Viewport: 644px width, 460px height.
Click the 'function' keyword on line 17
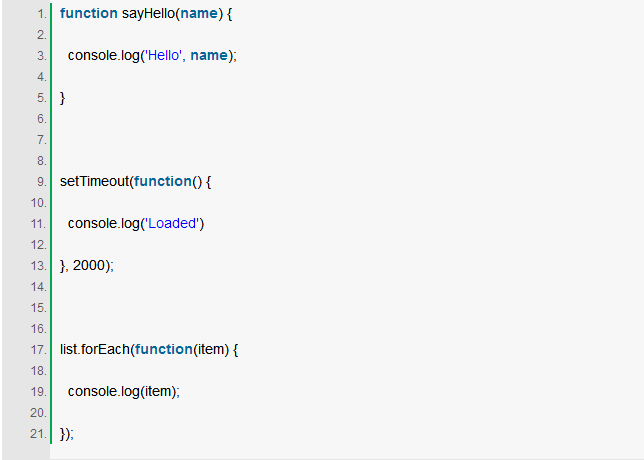(x=163, y=350)
